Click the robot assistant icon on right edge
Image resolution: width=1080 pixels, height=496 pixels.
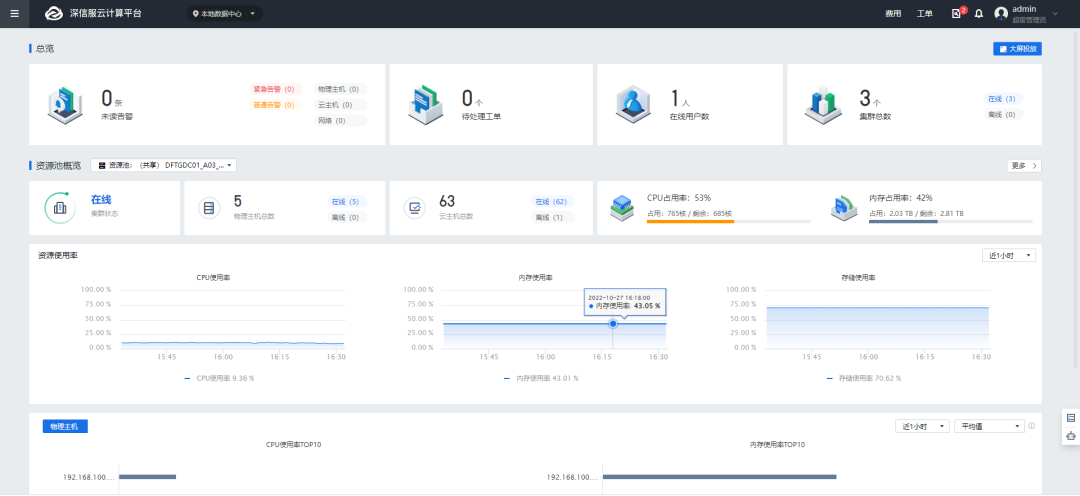pyautogui.click(x=1071, y=436)
